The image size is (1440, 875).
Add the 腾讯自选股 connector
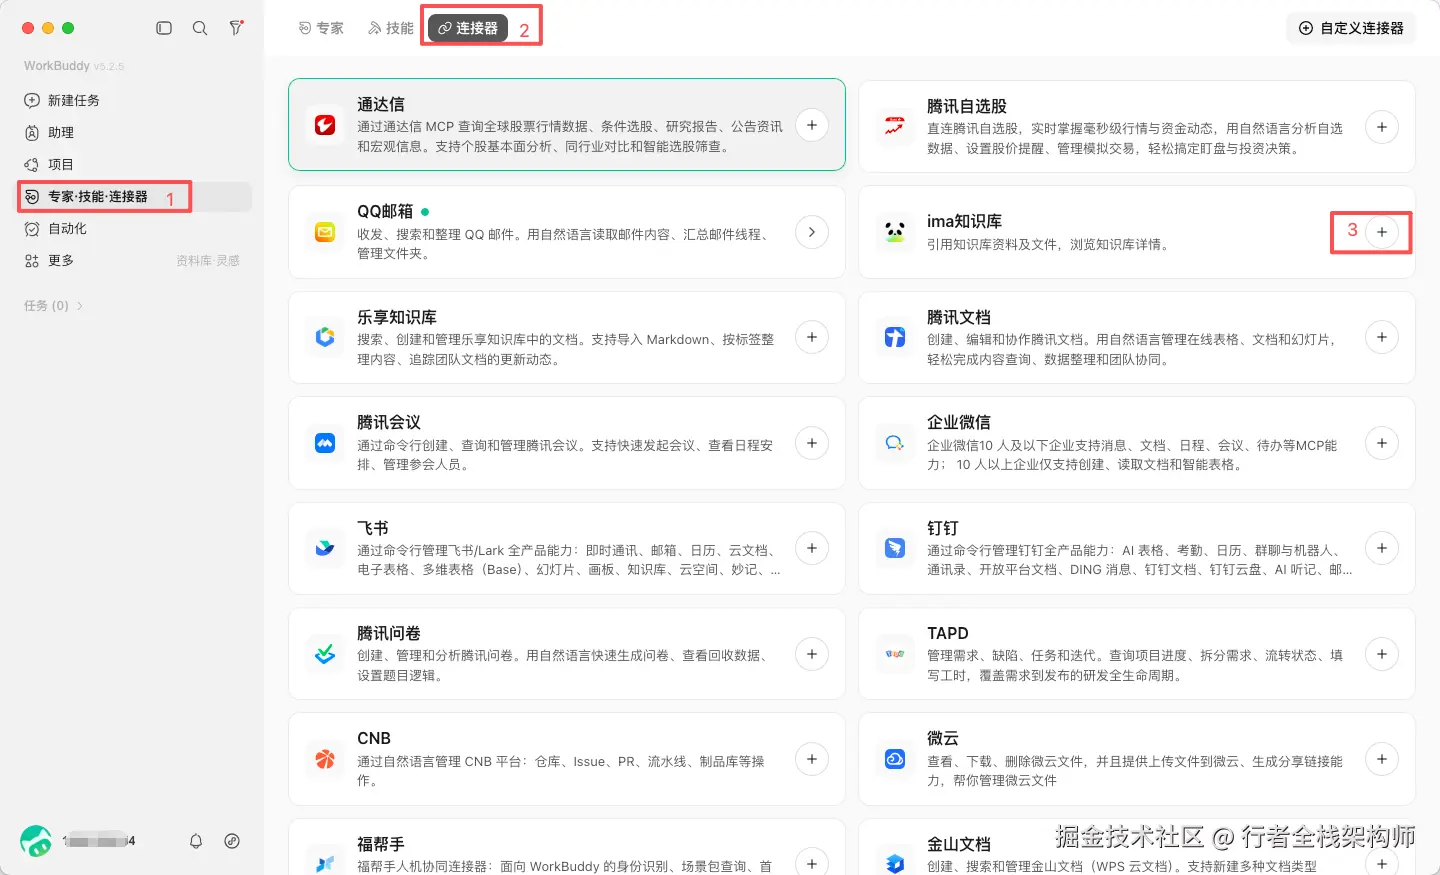(1382, 127)
